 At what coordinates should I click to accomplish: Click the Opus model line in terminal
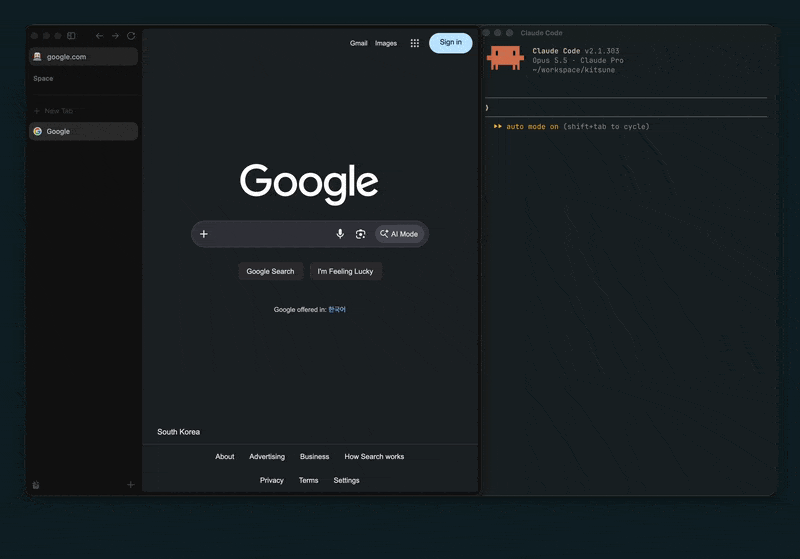point(578,60)
